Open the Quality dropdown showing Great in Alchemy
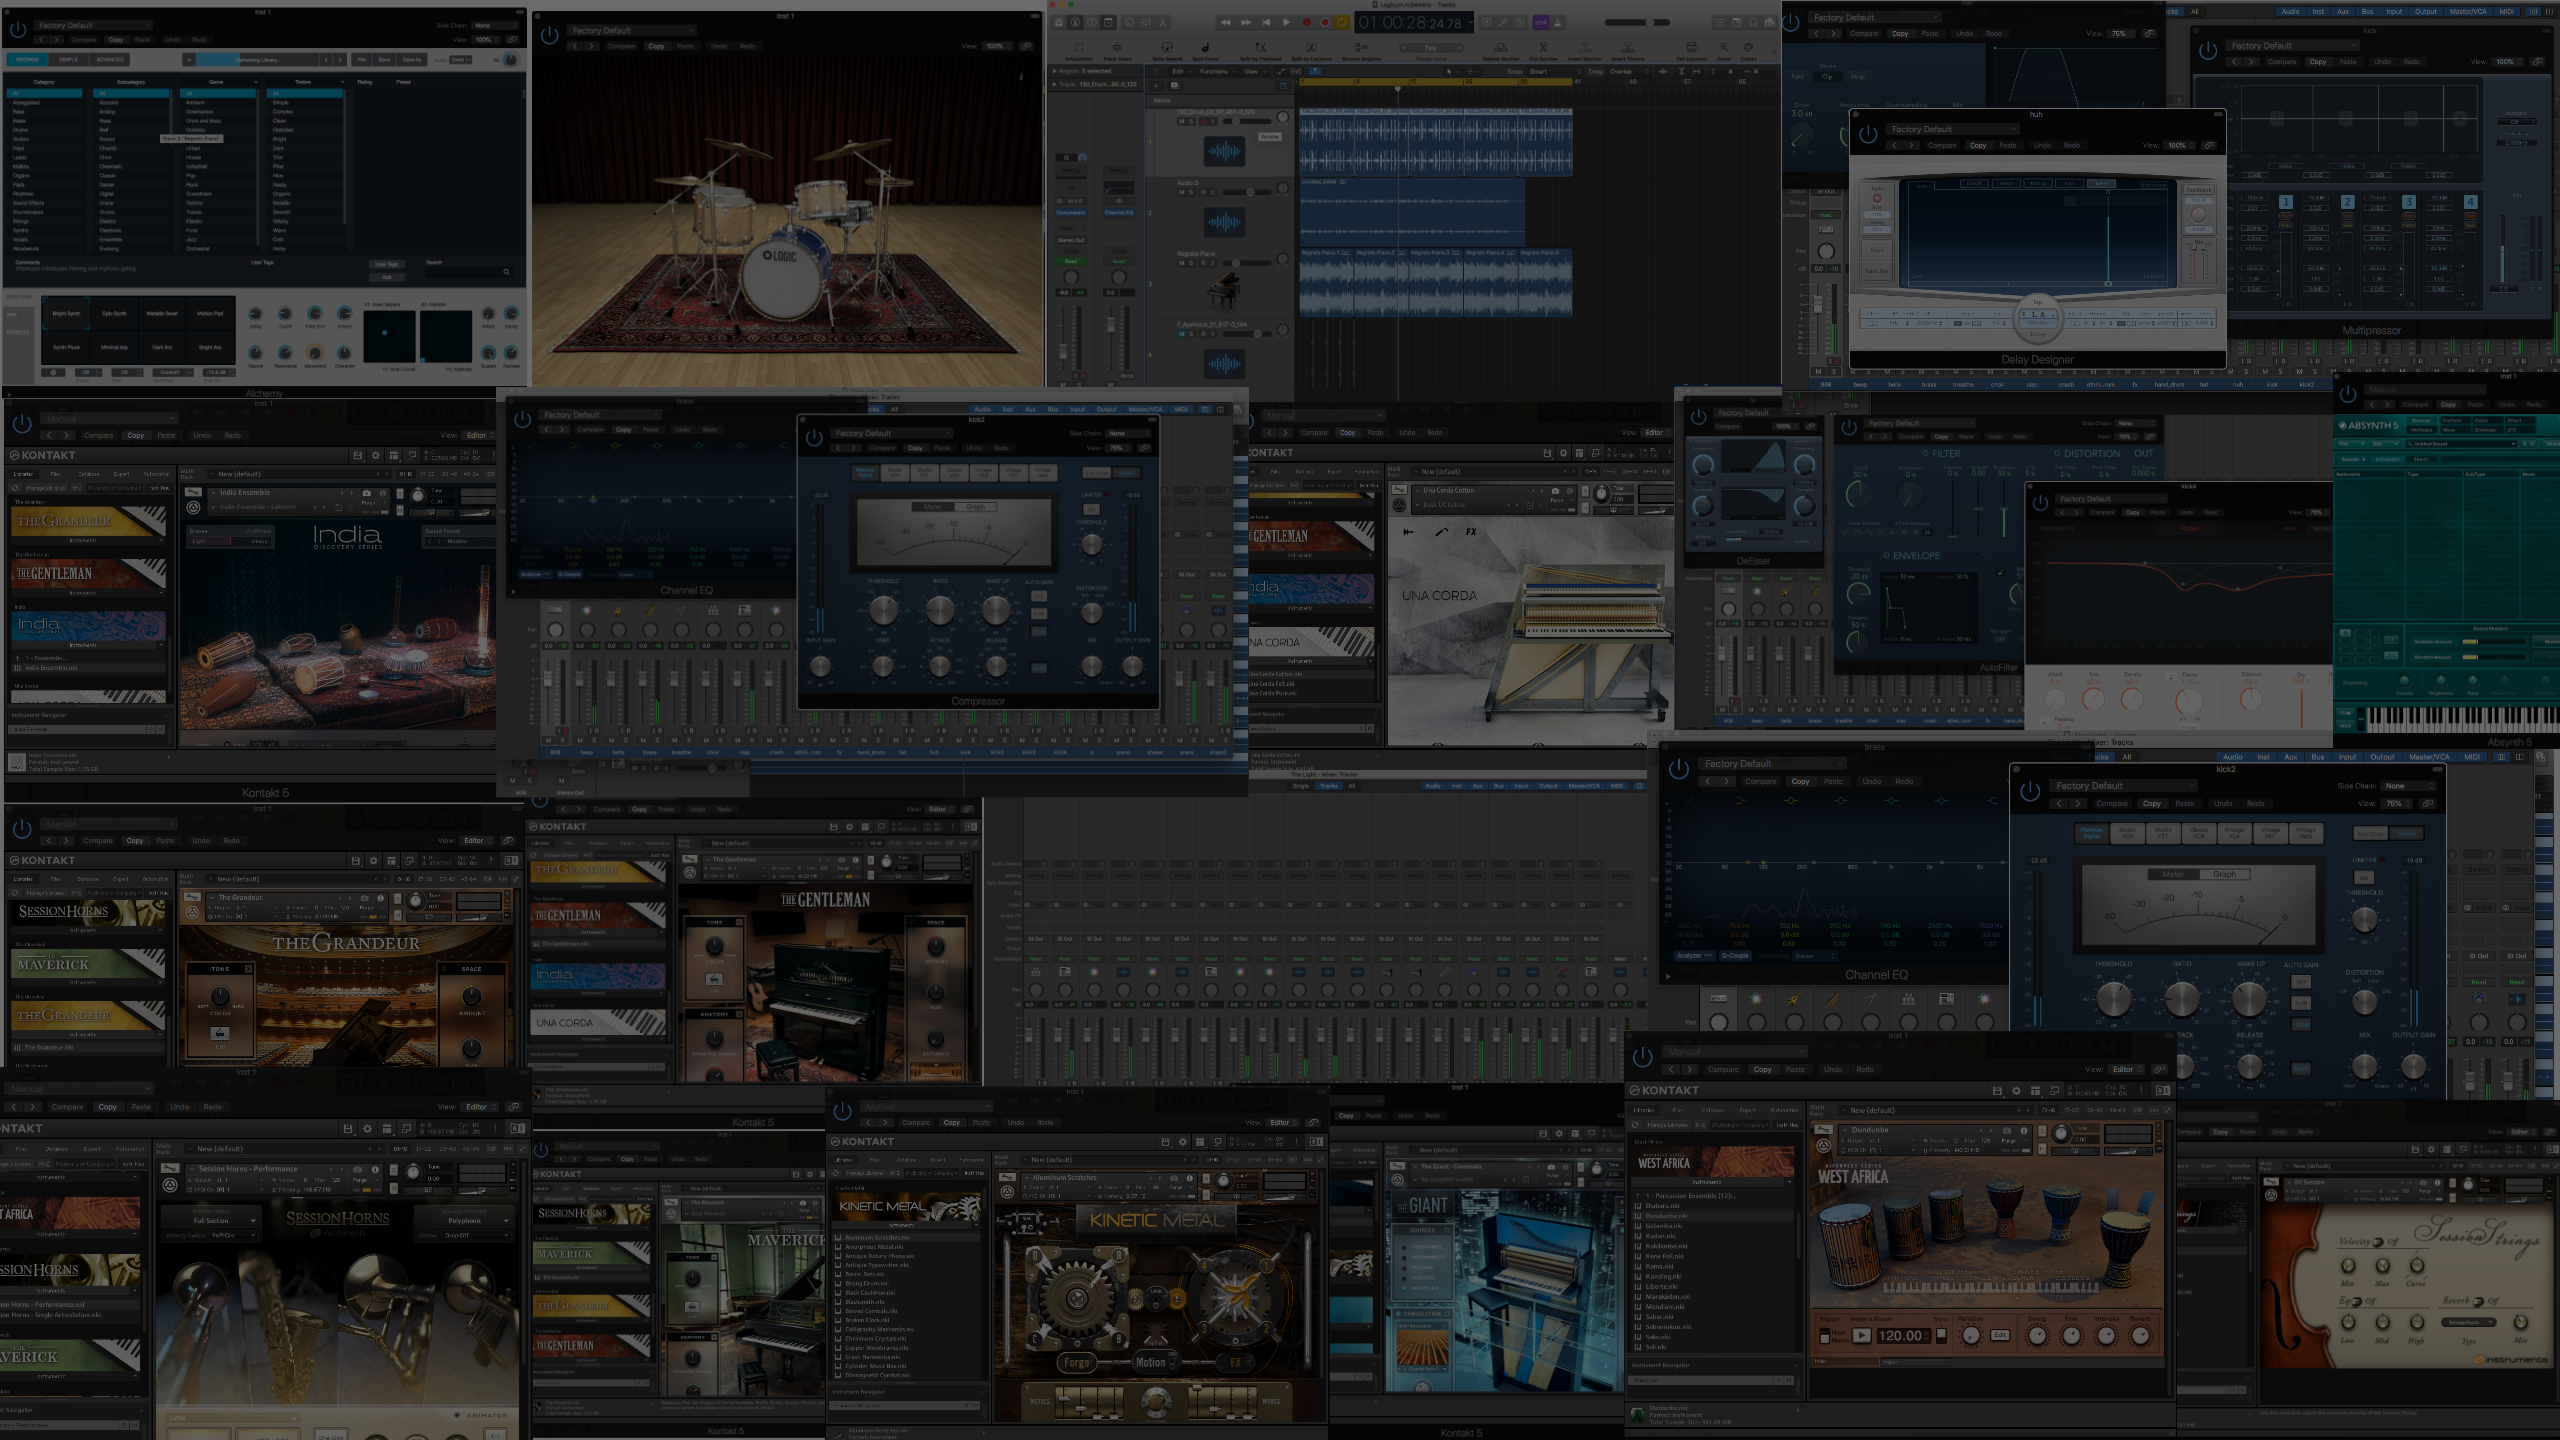This screenshot has width=2560, height=1440. [460, 60]
